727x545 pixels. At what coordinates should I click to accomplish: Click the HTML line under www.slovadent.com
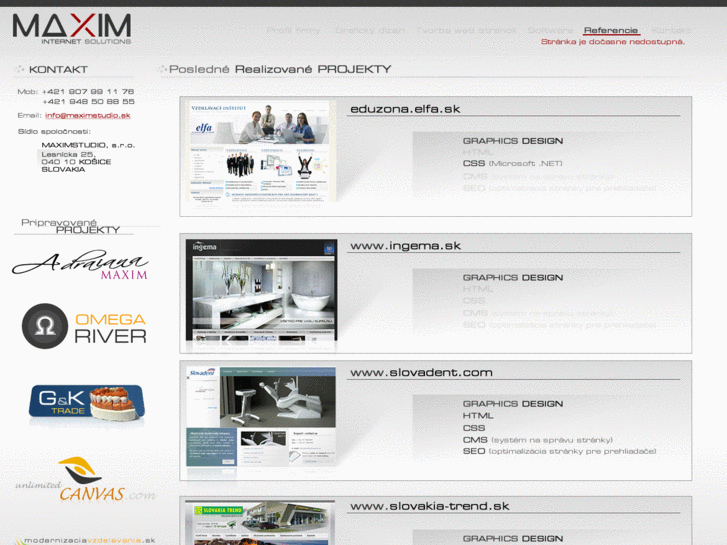[x=478, y=416]
